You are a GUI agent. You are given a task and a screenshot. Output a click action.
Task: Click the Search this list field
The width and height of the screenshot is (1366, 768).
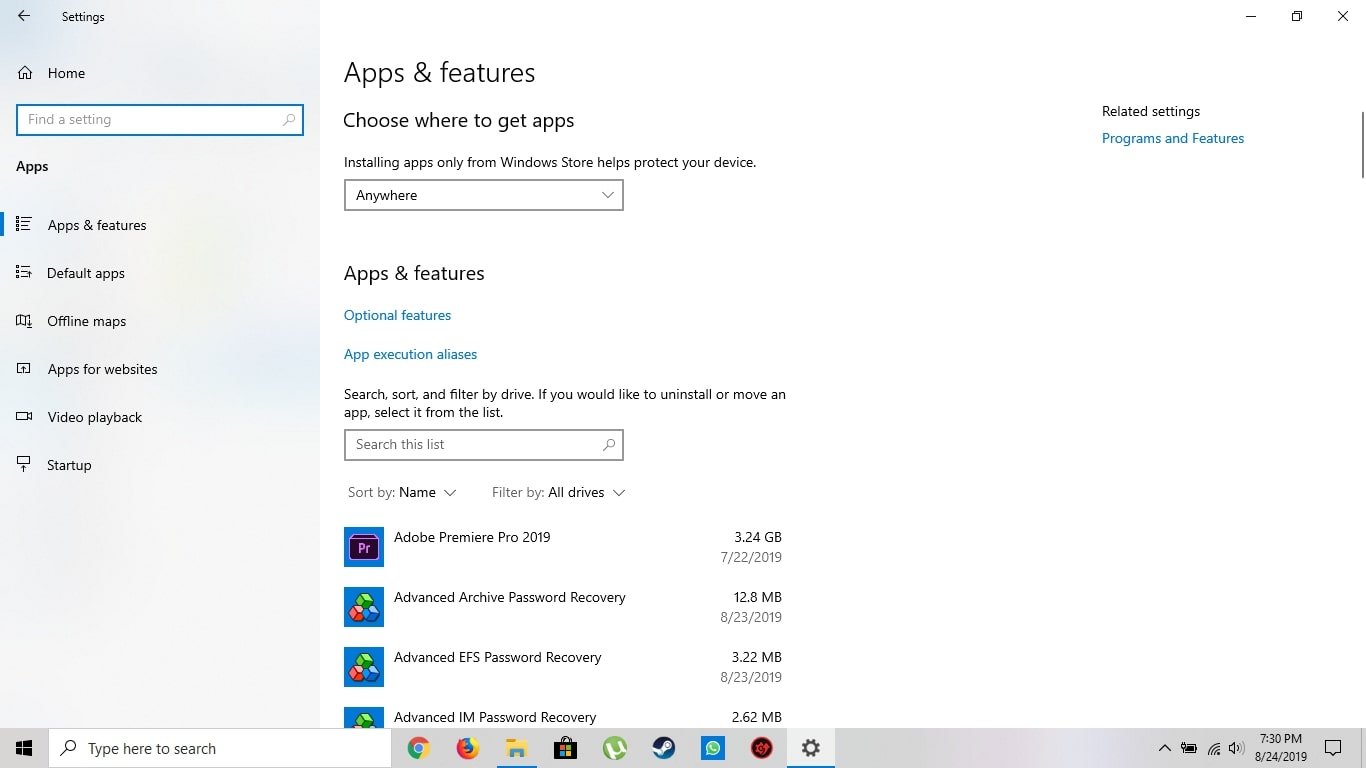(x=474, y=444)
